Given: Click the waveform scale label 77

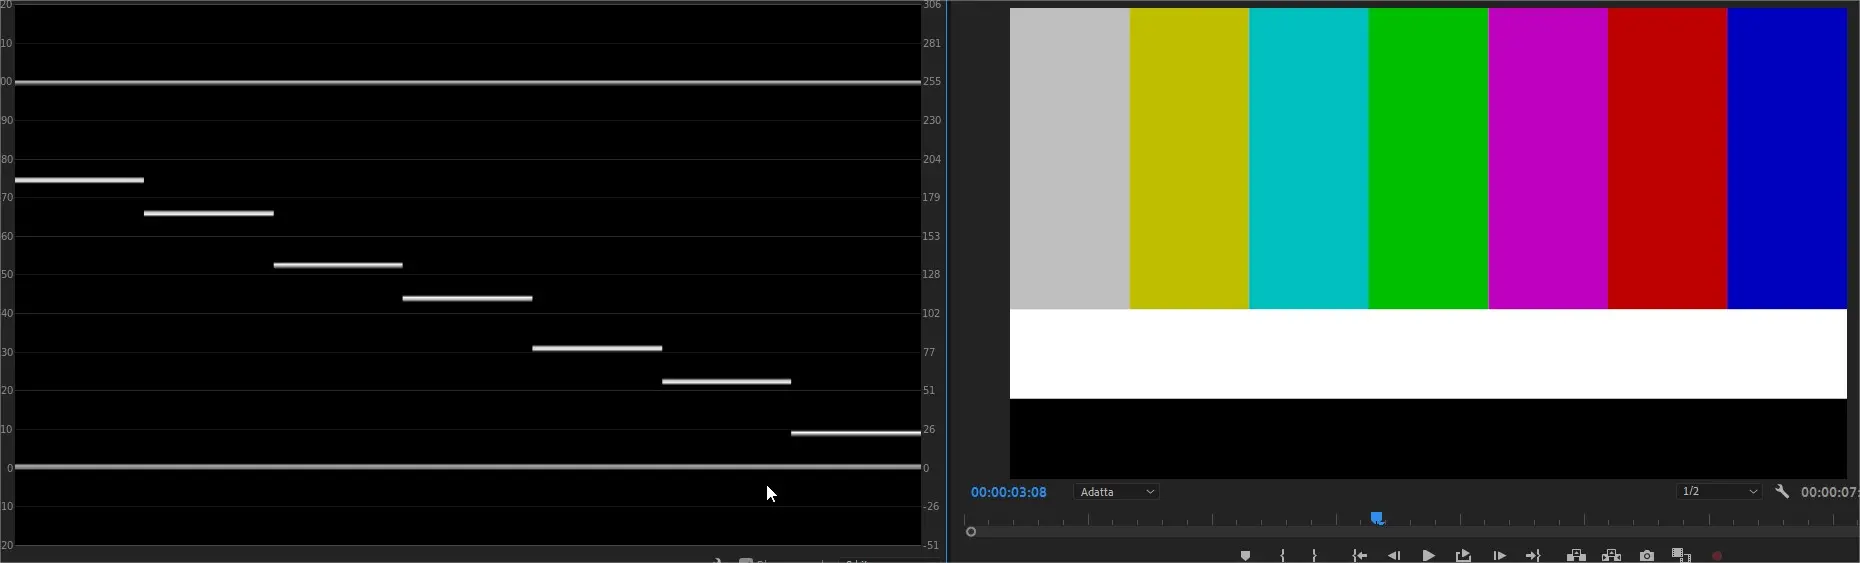Looking at the screenshot, I should pyautogui.click(x=929, y=352).
